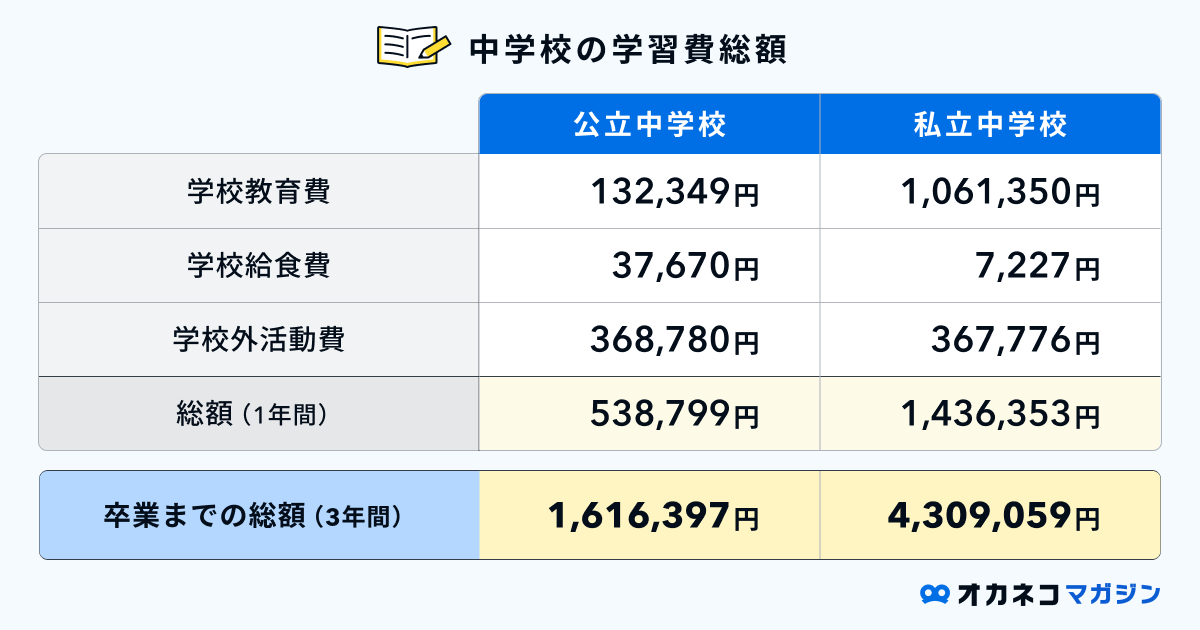
Task: Click the 132,349円 public education cost cell
Action: pos(674,192)
